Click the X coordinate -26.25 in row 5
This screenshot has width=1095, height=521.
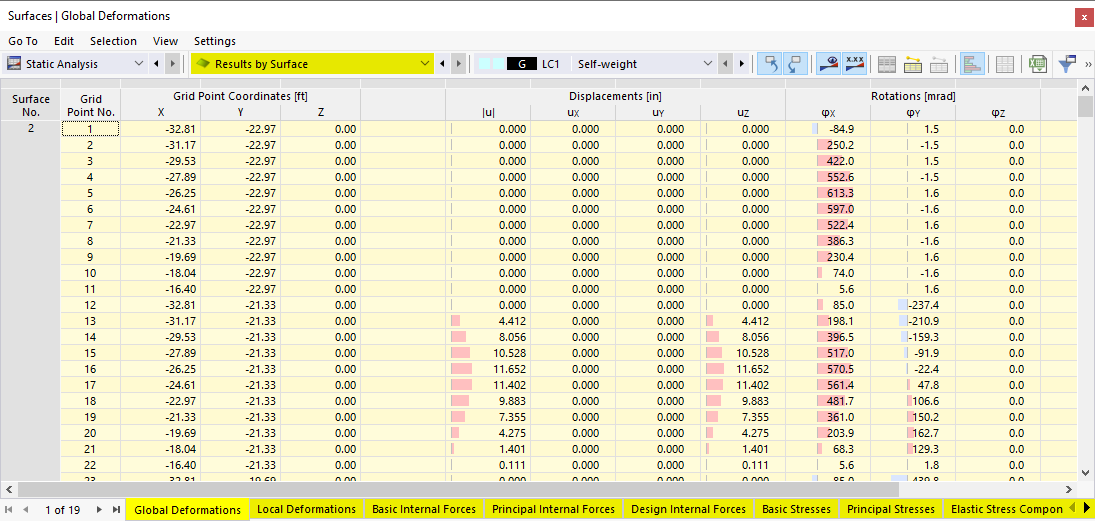point(160,193)
